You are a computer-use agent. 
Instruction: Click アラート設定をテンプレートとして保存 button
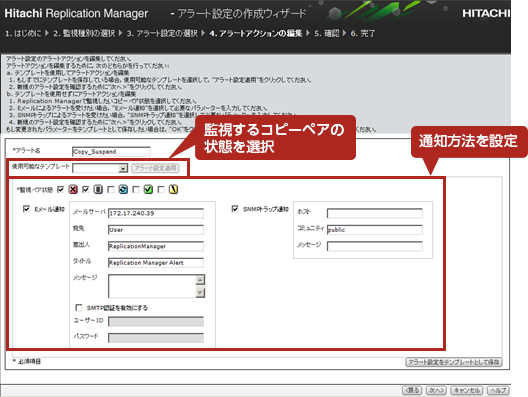point(454,362)
